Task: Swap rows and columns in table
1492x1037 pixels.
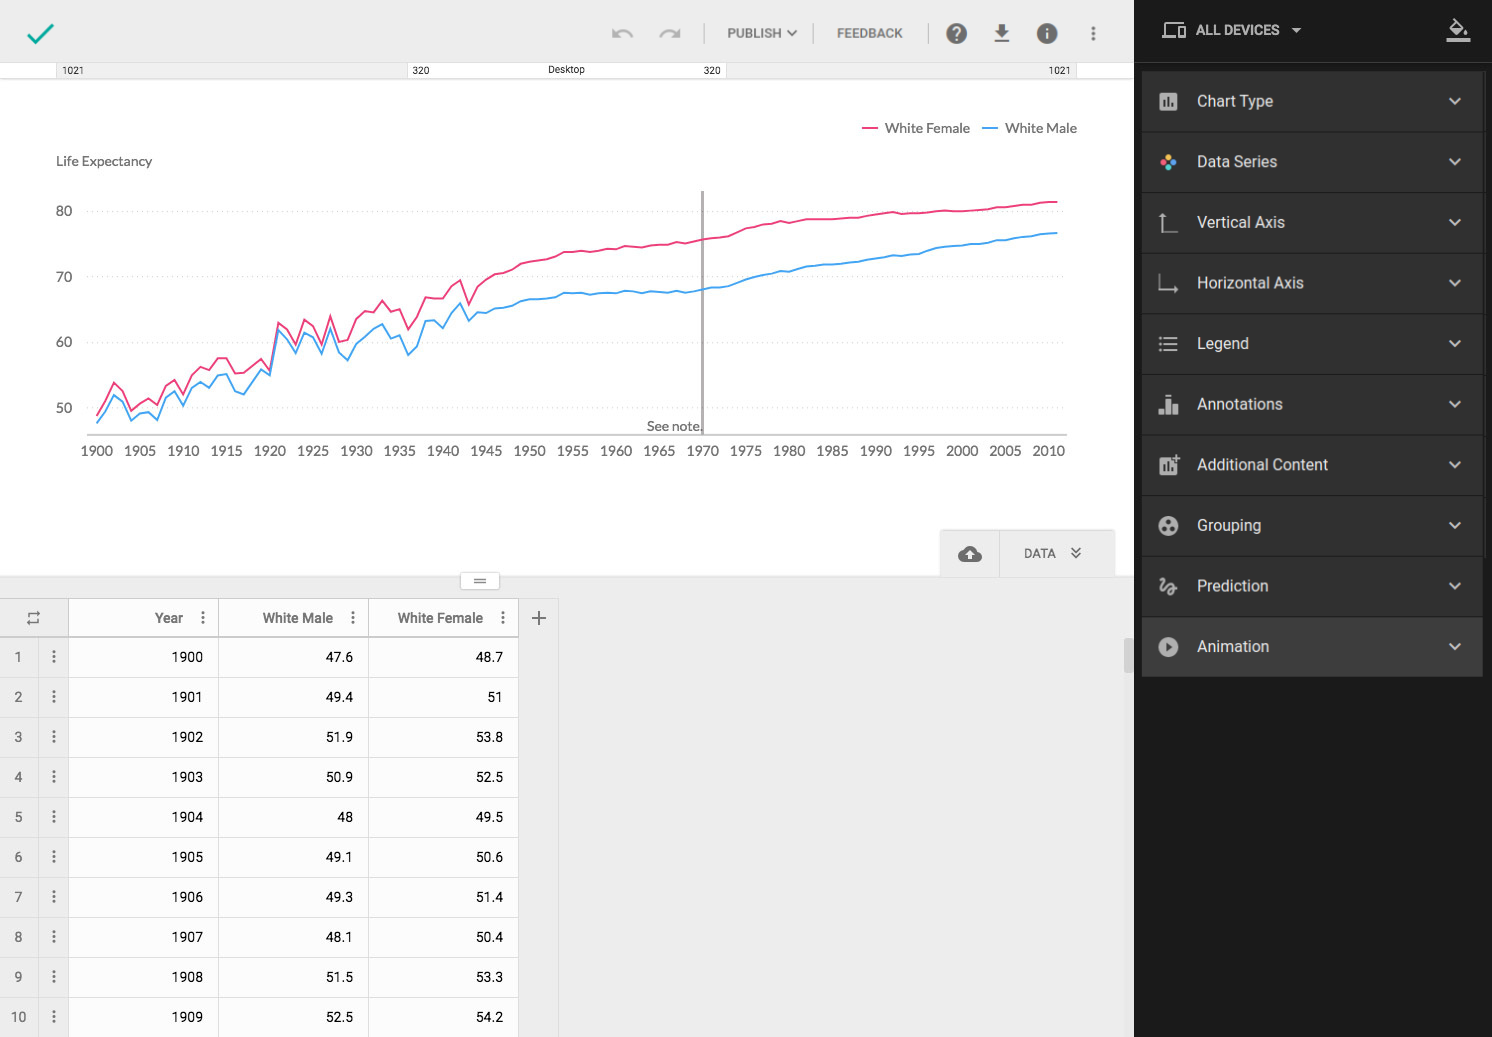Action: [x=33, y=618]
